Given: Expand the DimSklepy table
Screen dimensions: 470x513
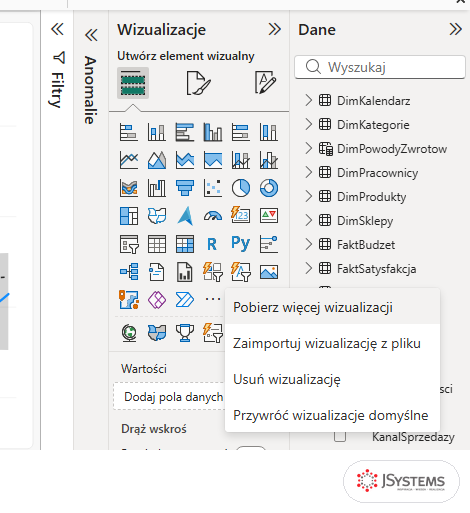Looking at the screenshot, I should (309, 220).
